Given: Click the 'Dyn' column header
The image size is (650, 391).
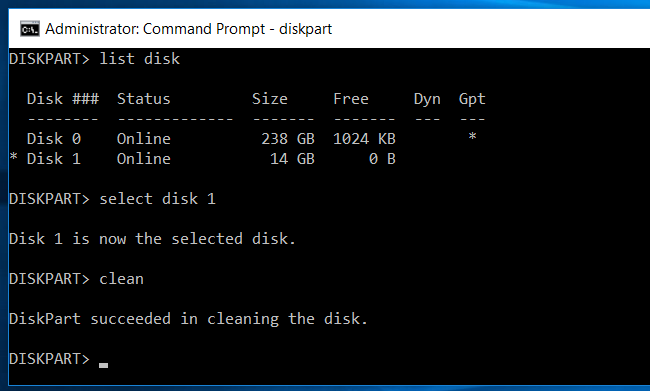Looking at the screenshot, I should [x=427, y=99].
